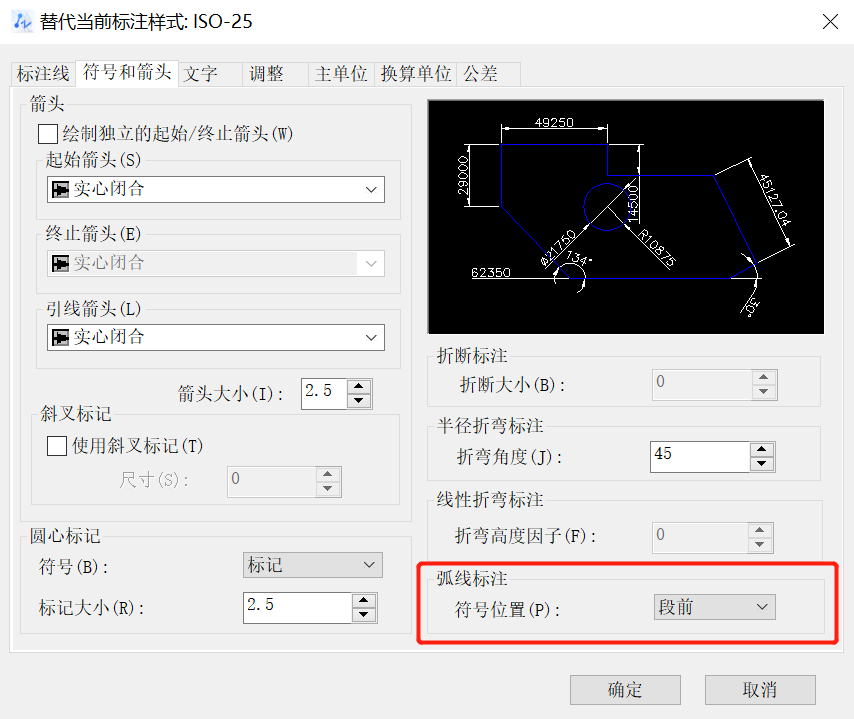Click the 折弯高度因子 input field
The height and width of the screenshot is (719, 854).
(700, 538)
